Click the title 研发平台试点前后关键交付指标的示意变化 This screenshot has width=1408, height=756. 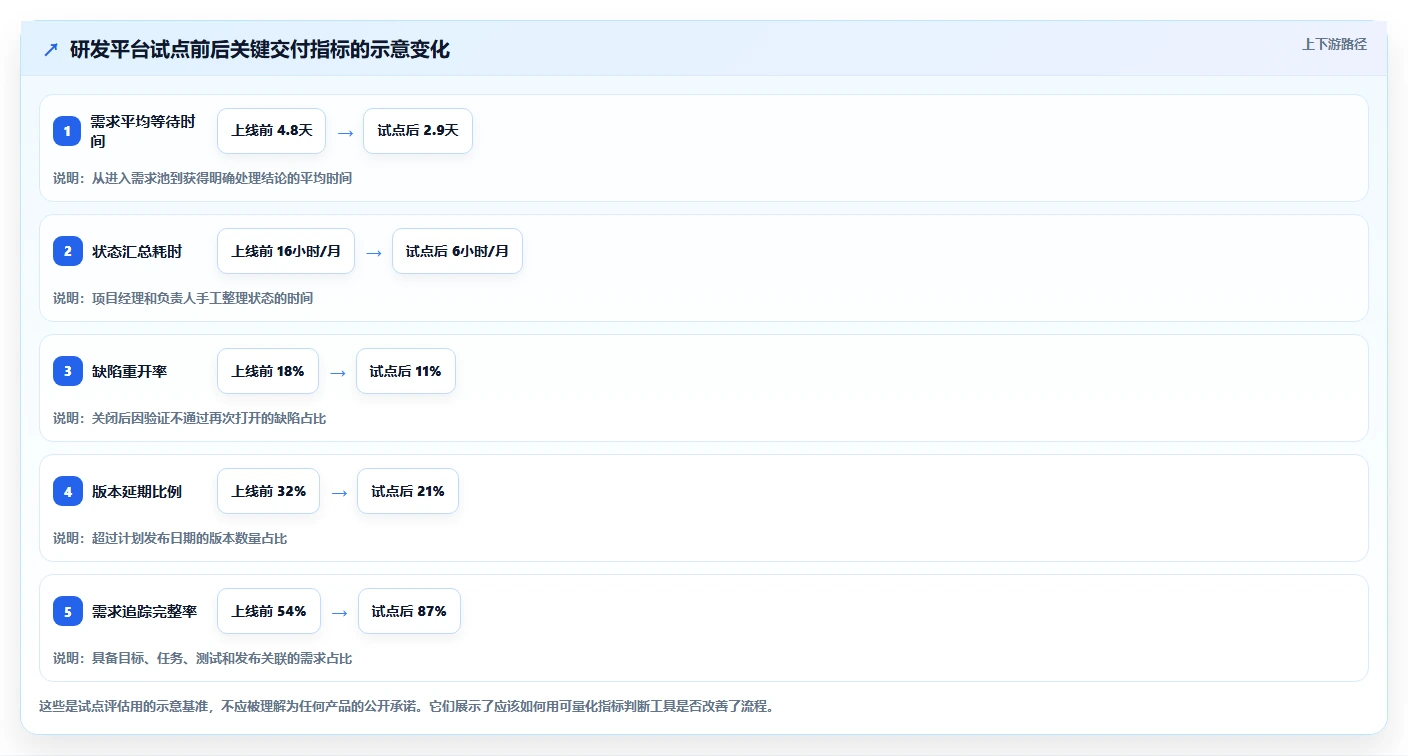point(260,50)
